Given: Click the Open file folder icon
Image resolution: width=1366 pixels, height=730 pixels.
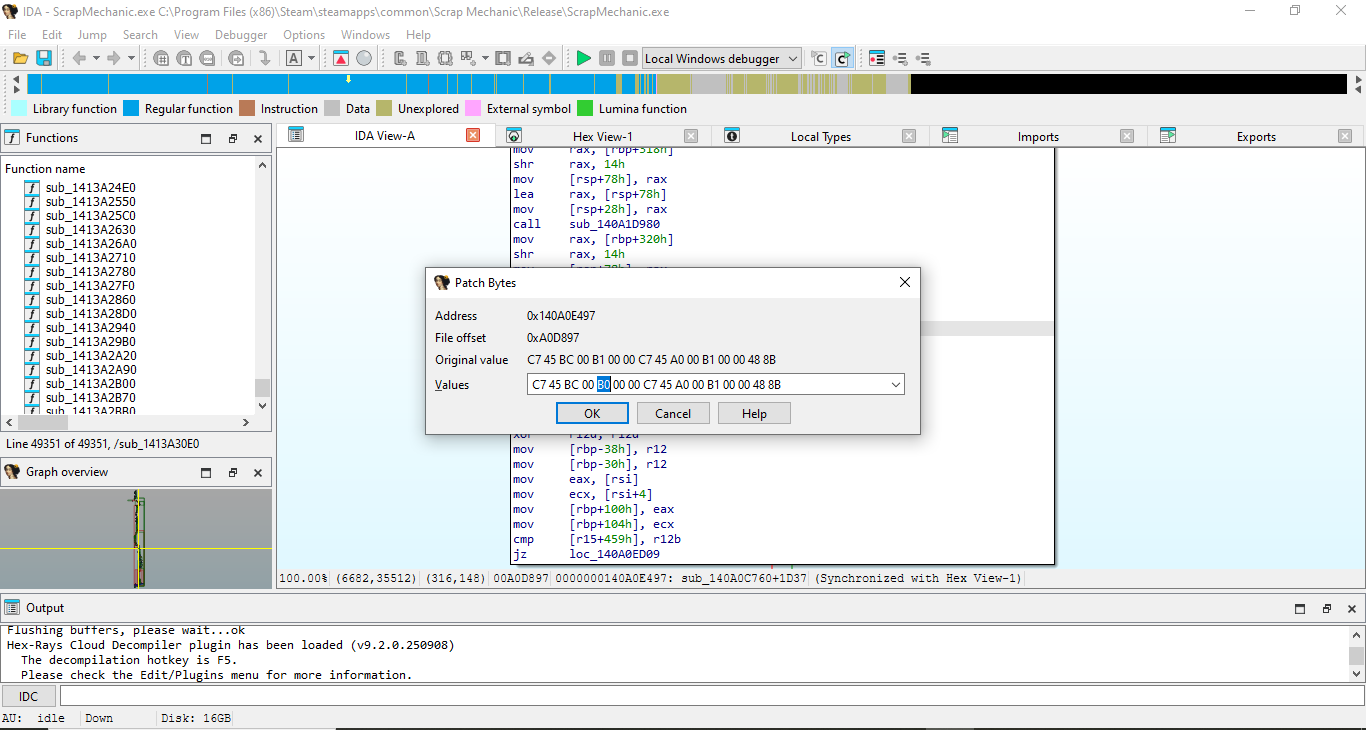Looking at the screenshot, I should click(x=20, y=58).
